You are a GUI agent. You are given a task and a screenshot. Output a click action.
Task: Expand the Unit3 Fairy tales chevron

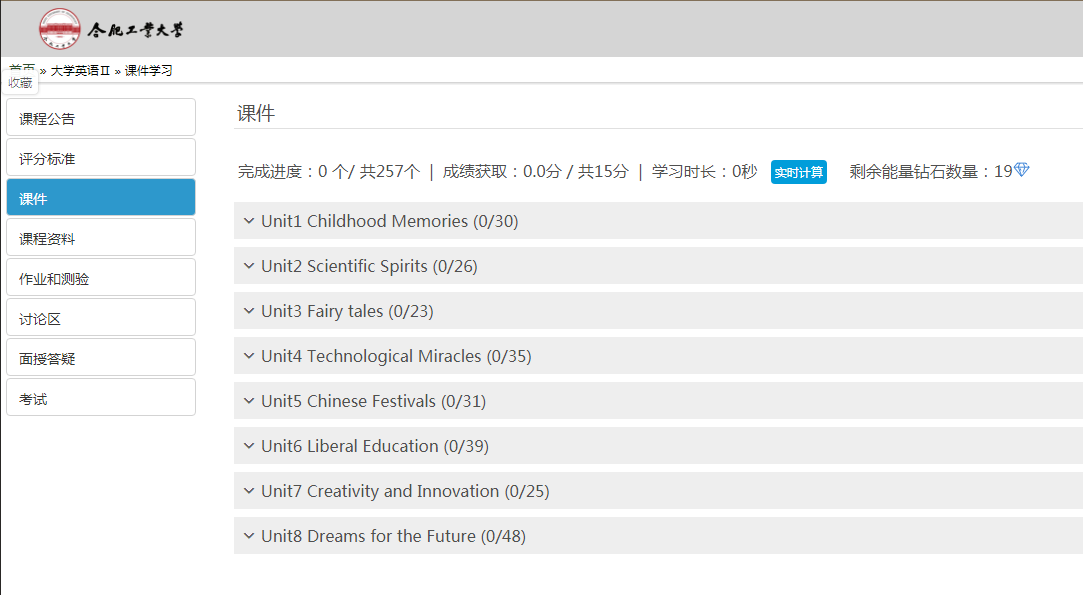[x=249, y=311]
